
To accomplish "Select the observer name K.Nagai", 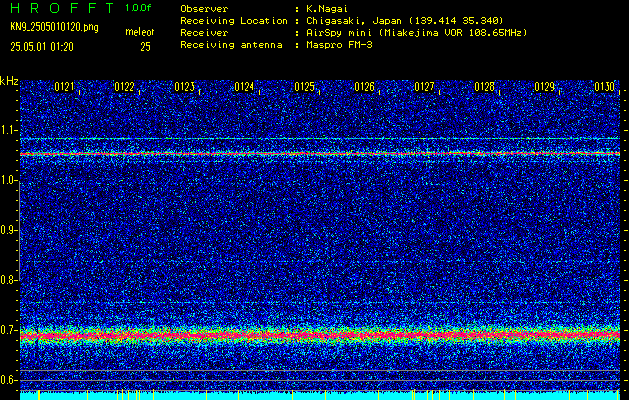I will 327,9.
